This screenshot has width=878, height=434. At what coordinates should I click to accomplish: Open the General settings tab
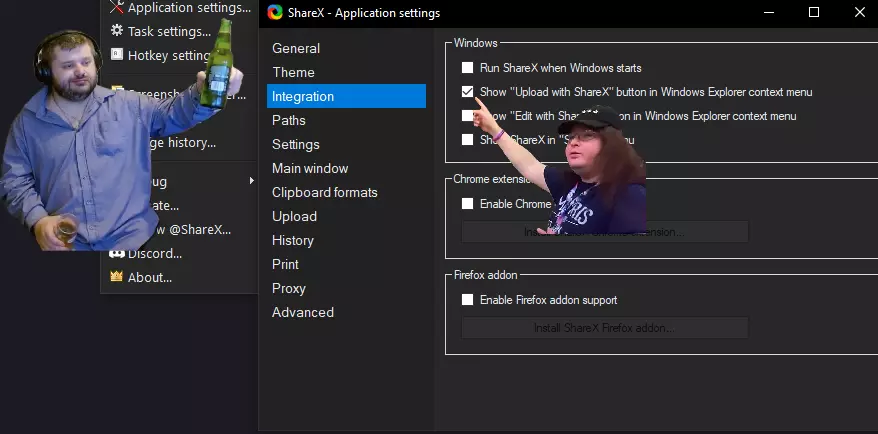(x=346, y=48)
